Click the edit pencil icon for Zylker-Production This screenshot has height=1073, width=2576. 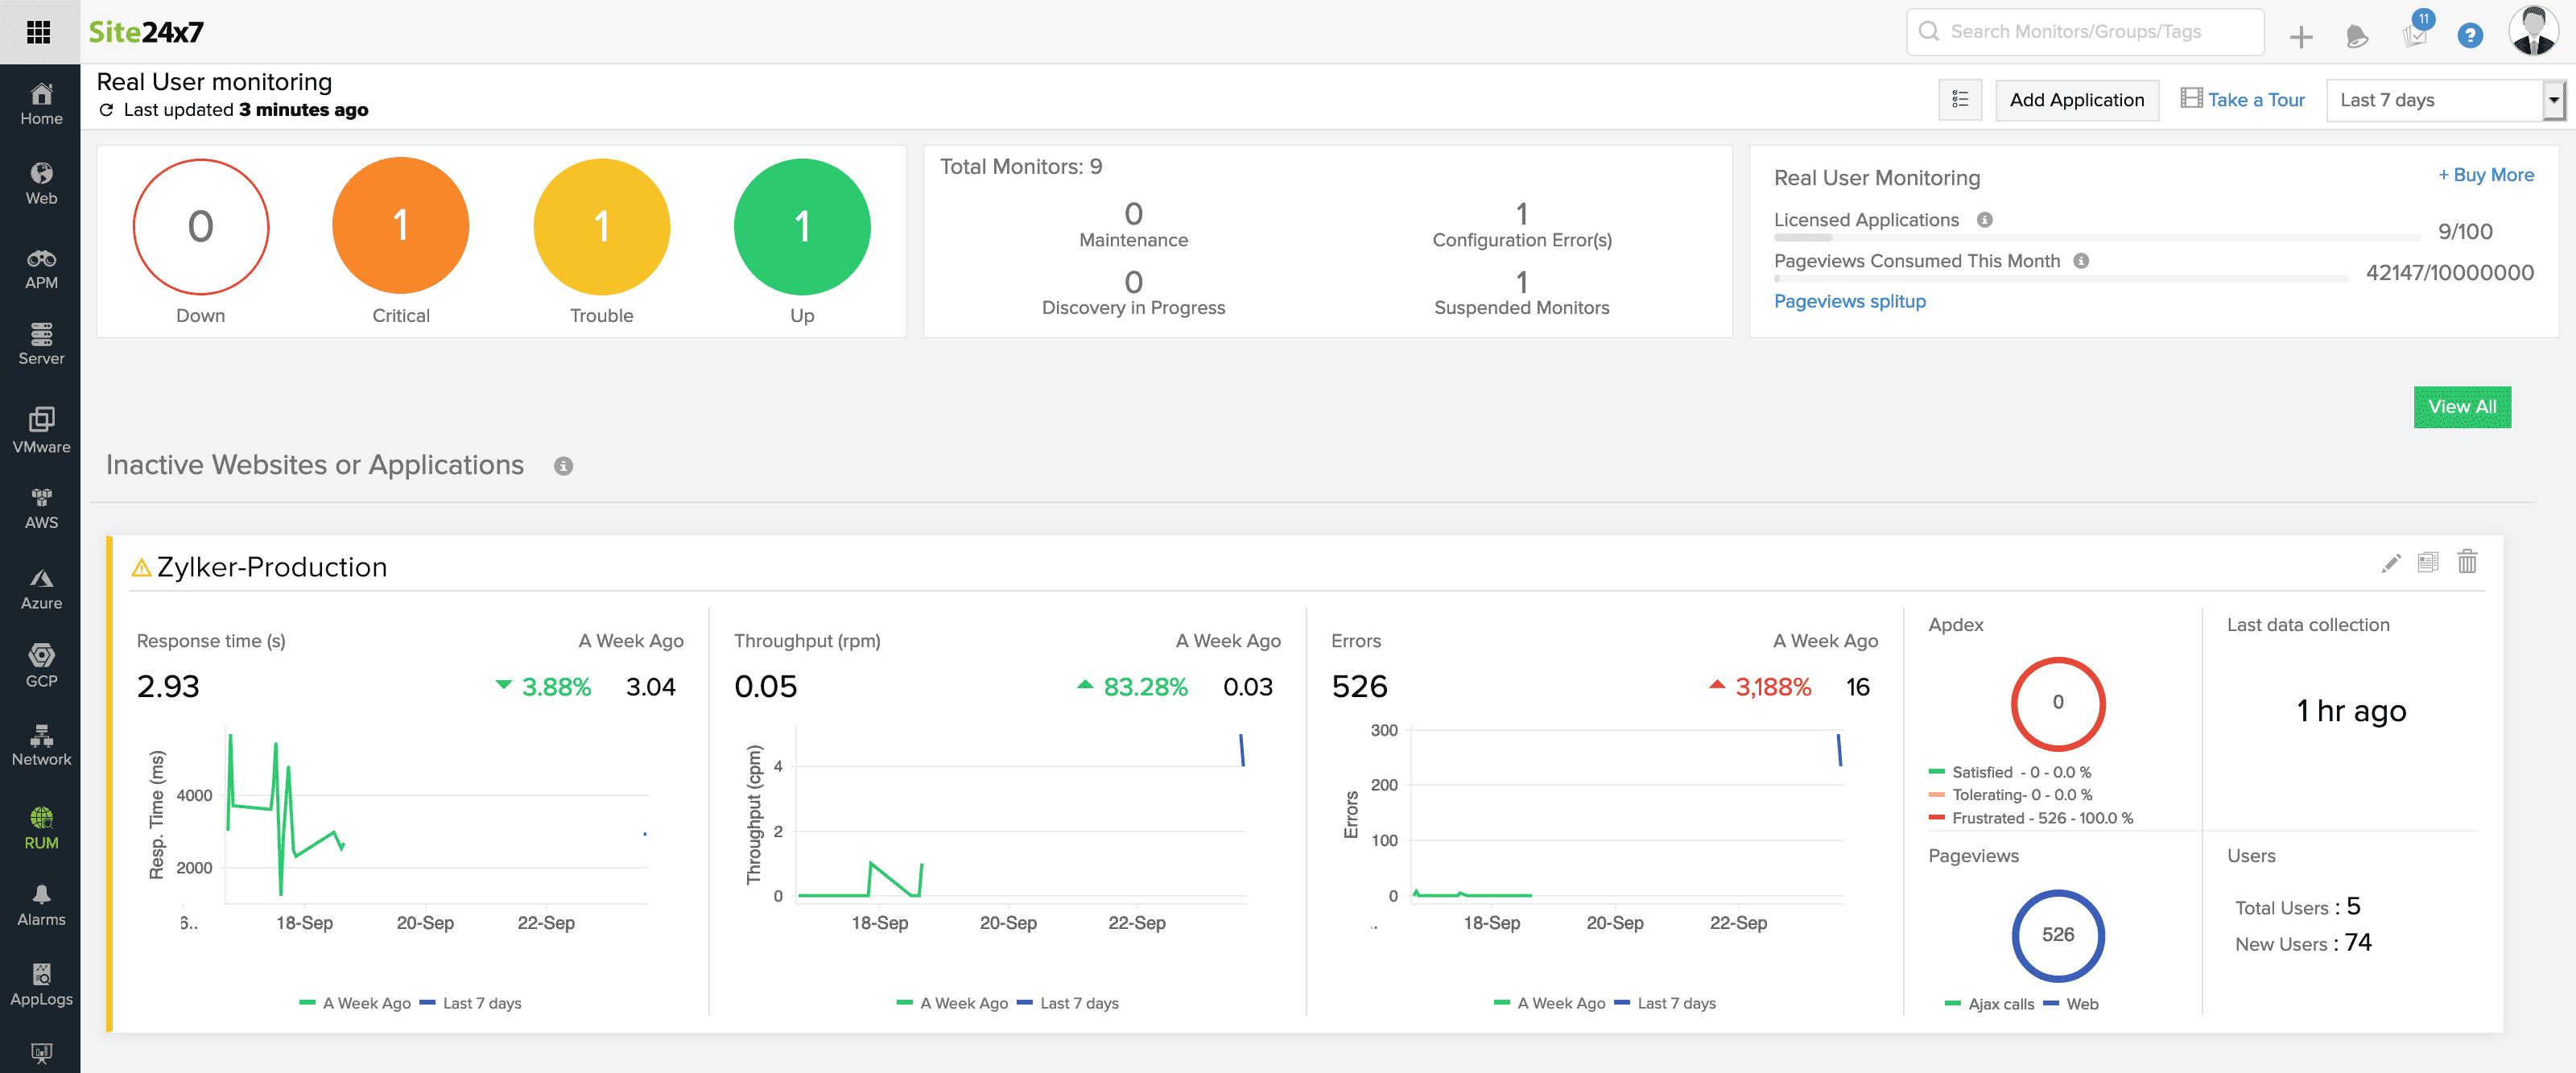pos(2390,563)
